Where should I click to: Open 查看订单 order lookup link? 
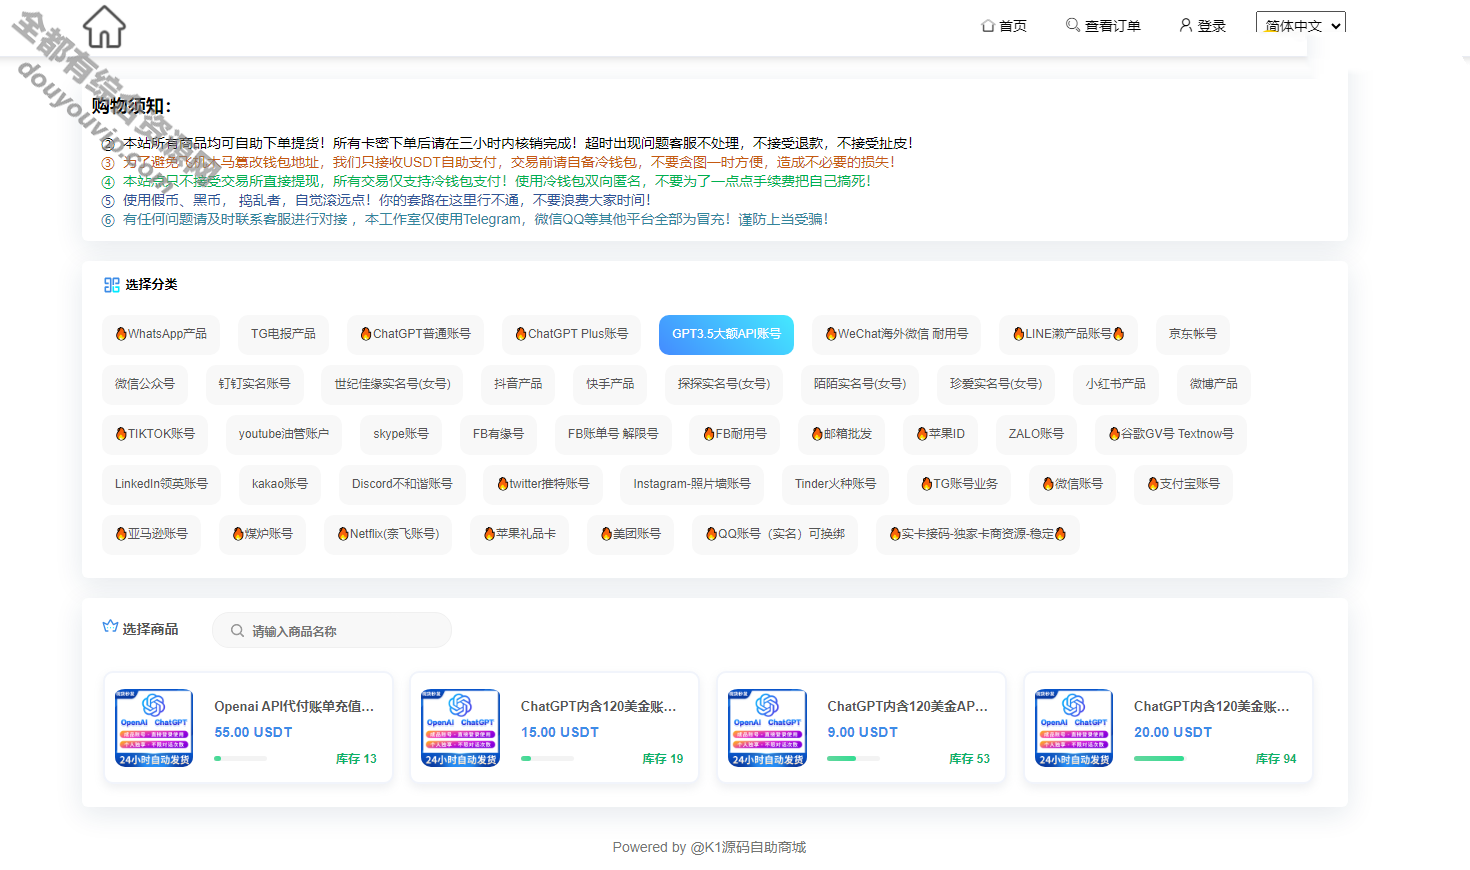[1103, 26]
